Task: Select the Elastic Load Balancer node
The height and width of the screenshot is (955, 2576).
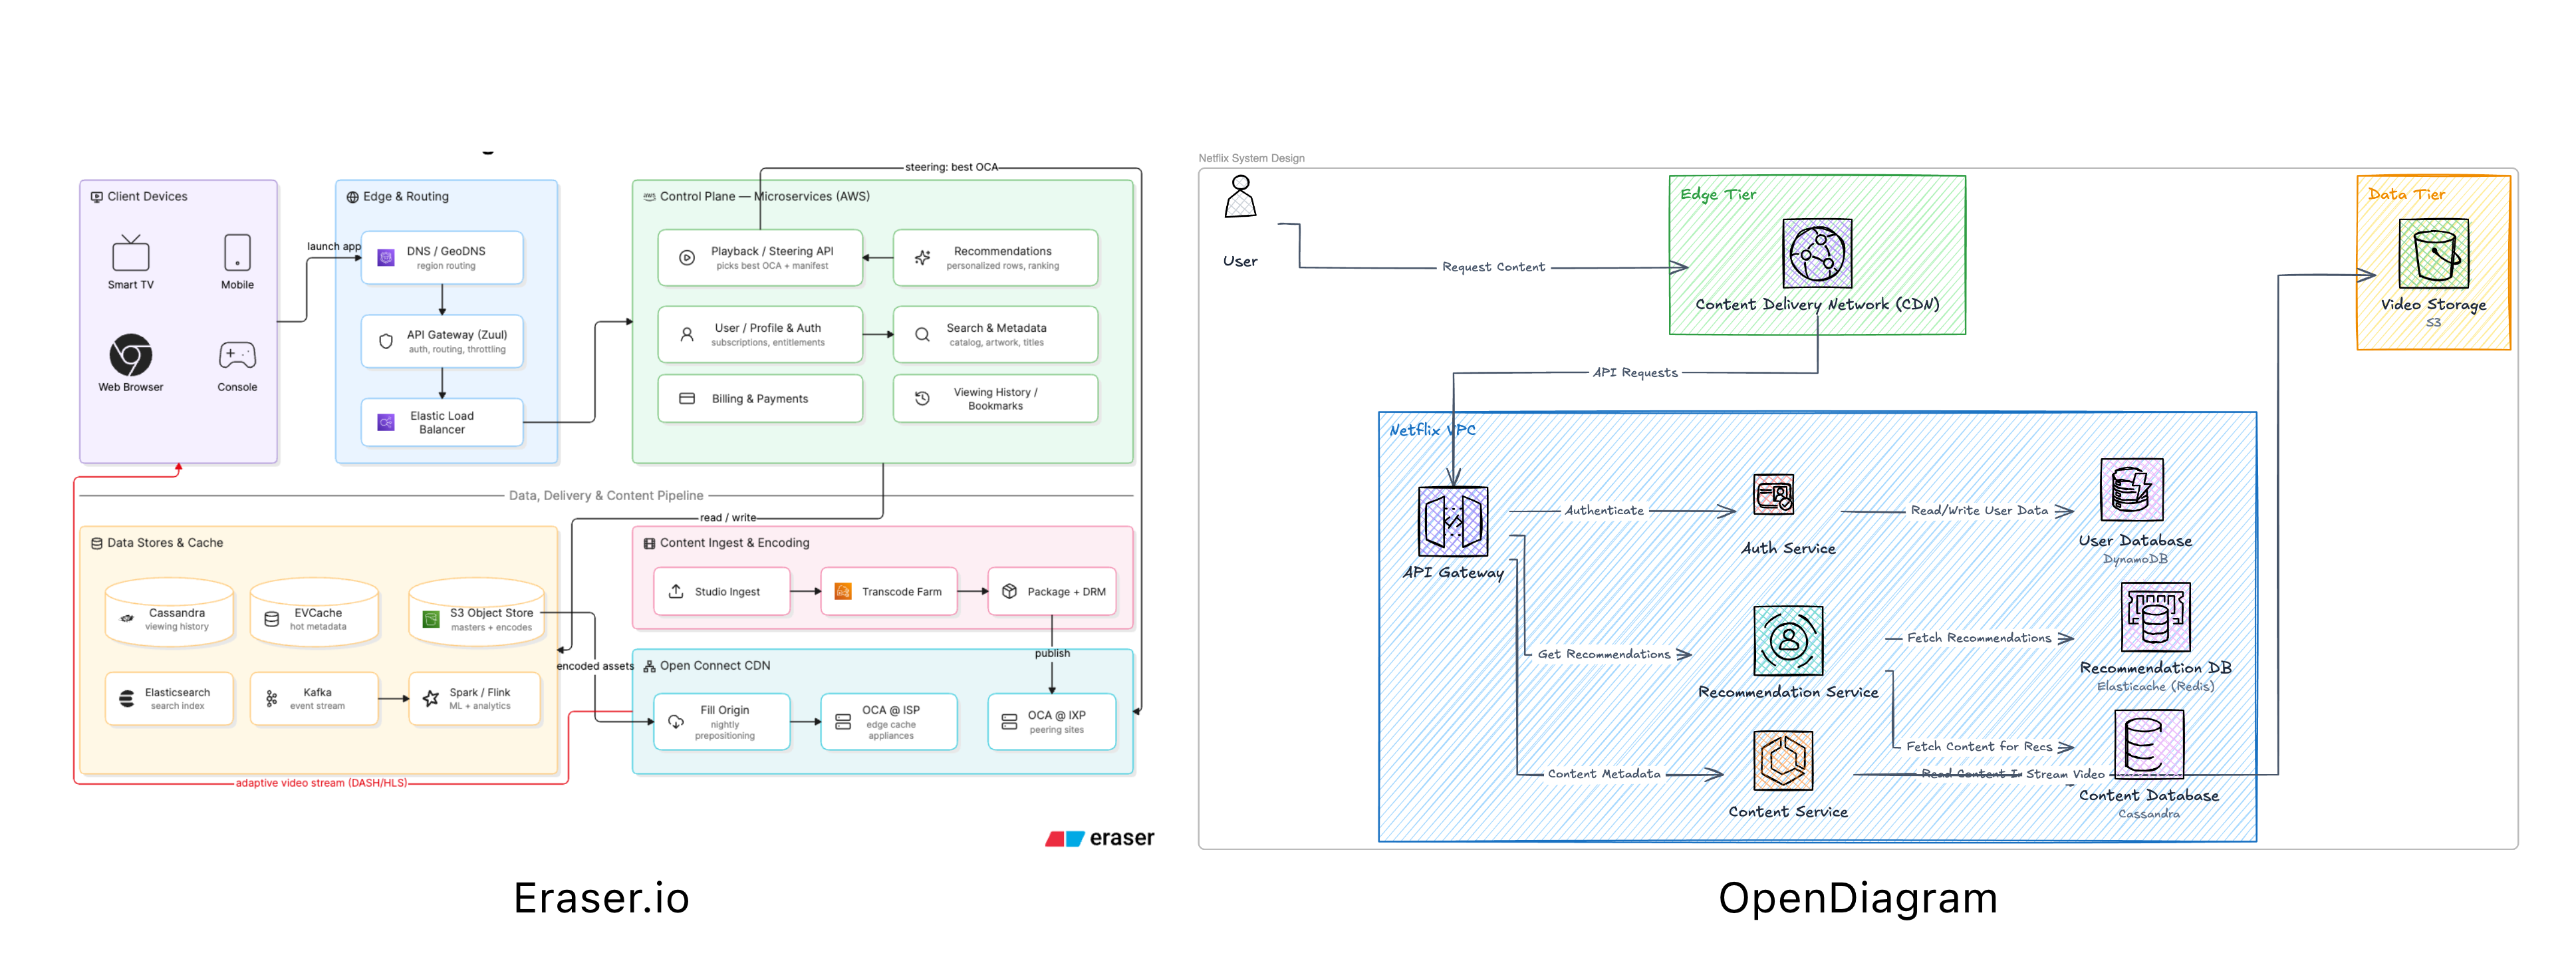Action: tap(442, 422)
